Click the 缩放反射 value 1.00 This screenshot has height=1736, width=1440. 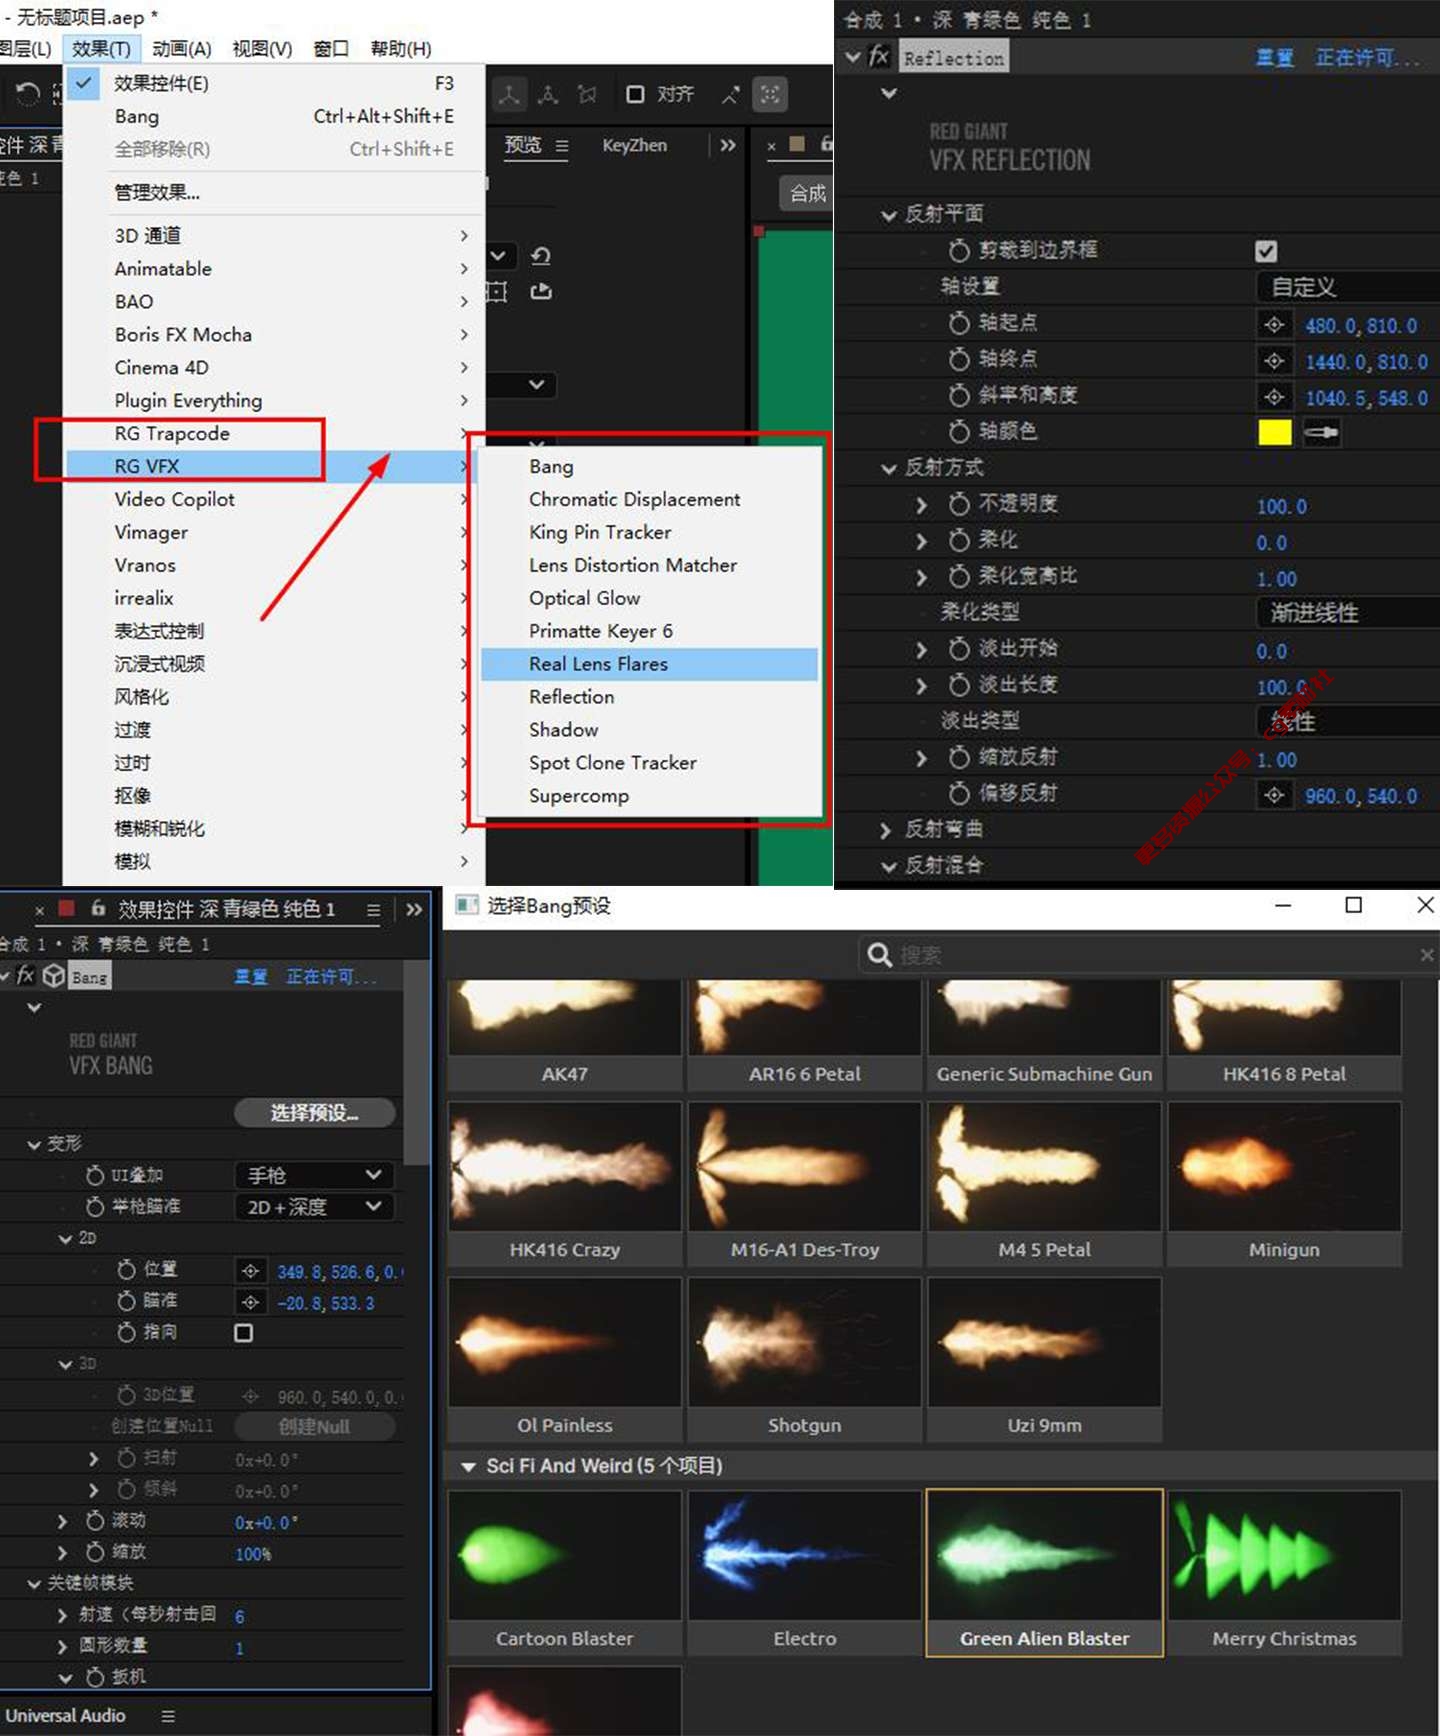pyautogui.click(x=1277, y=759)
